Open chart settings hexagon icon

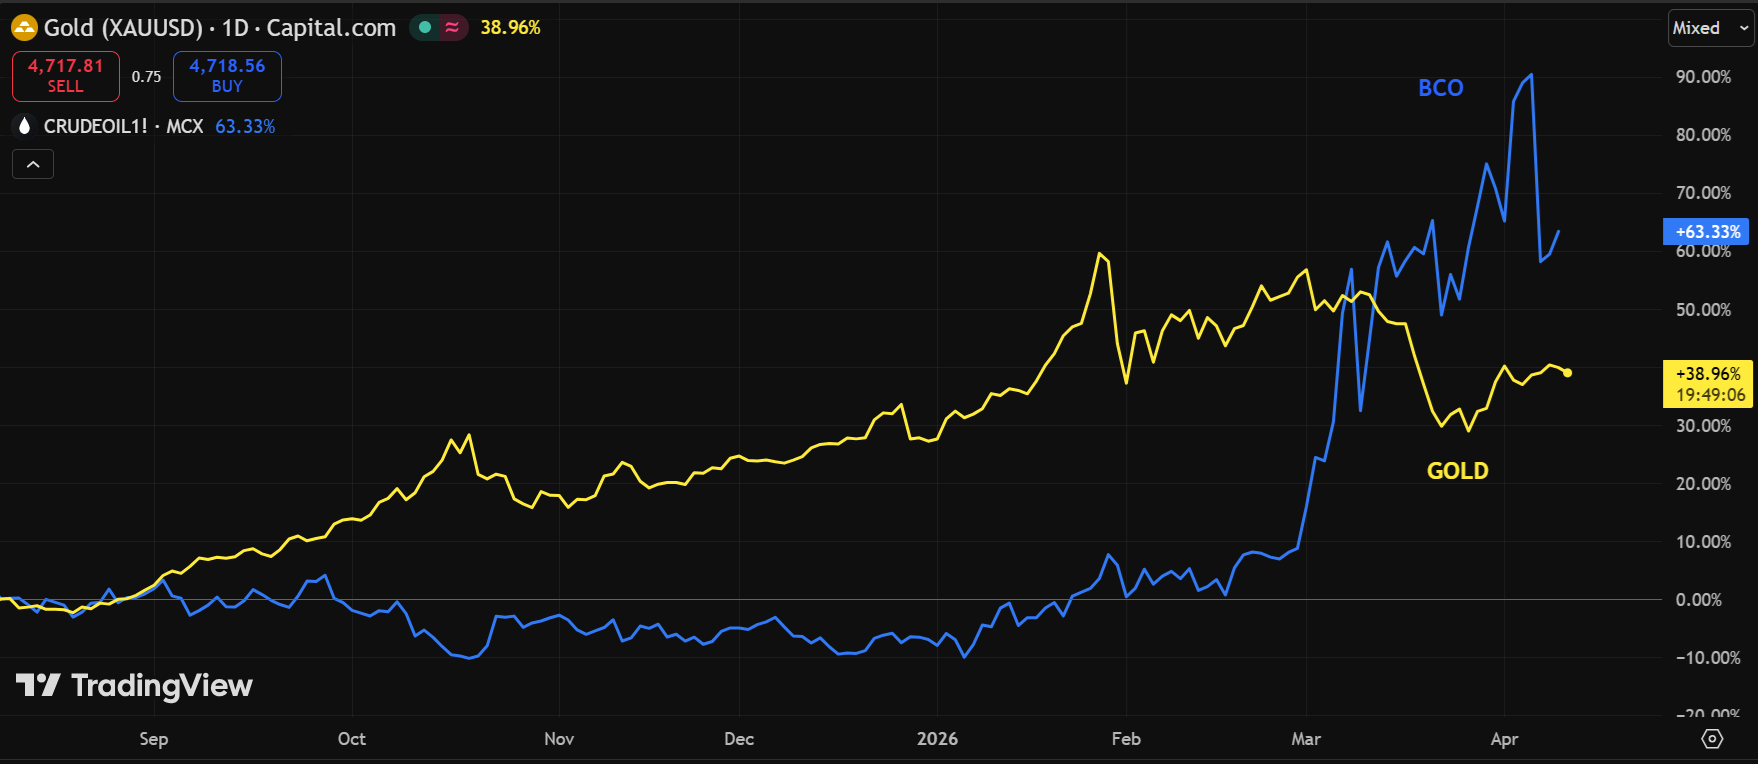1712,739
